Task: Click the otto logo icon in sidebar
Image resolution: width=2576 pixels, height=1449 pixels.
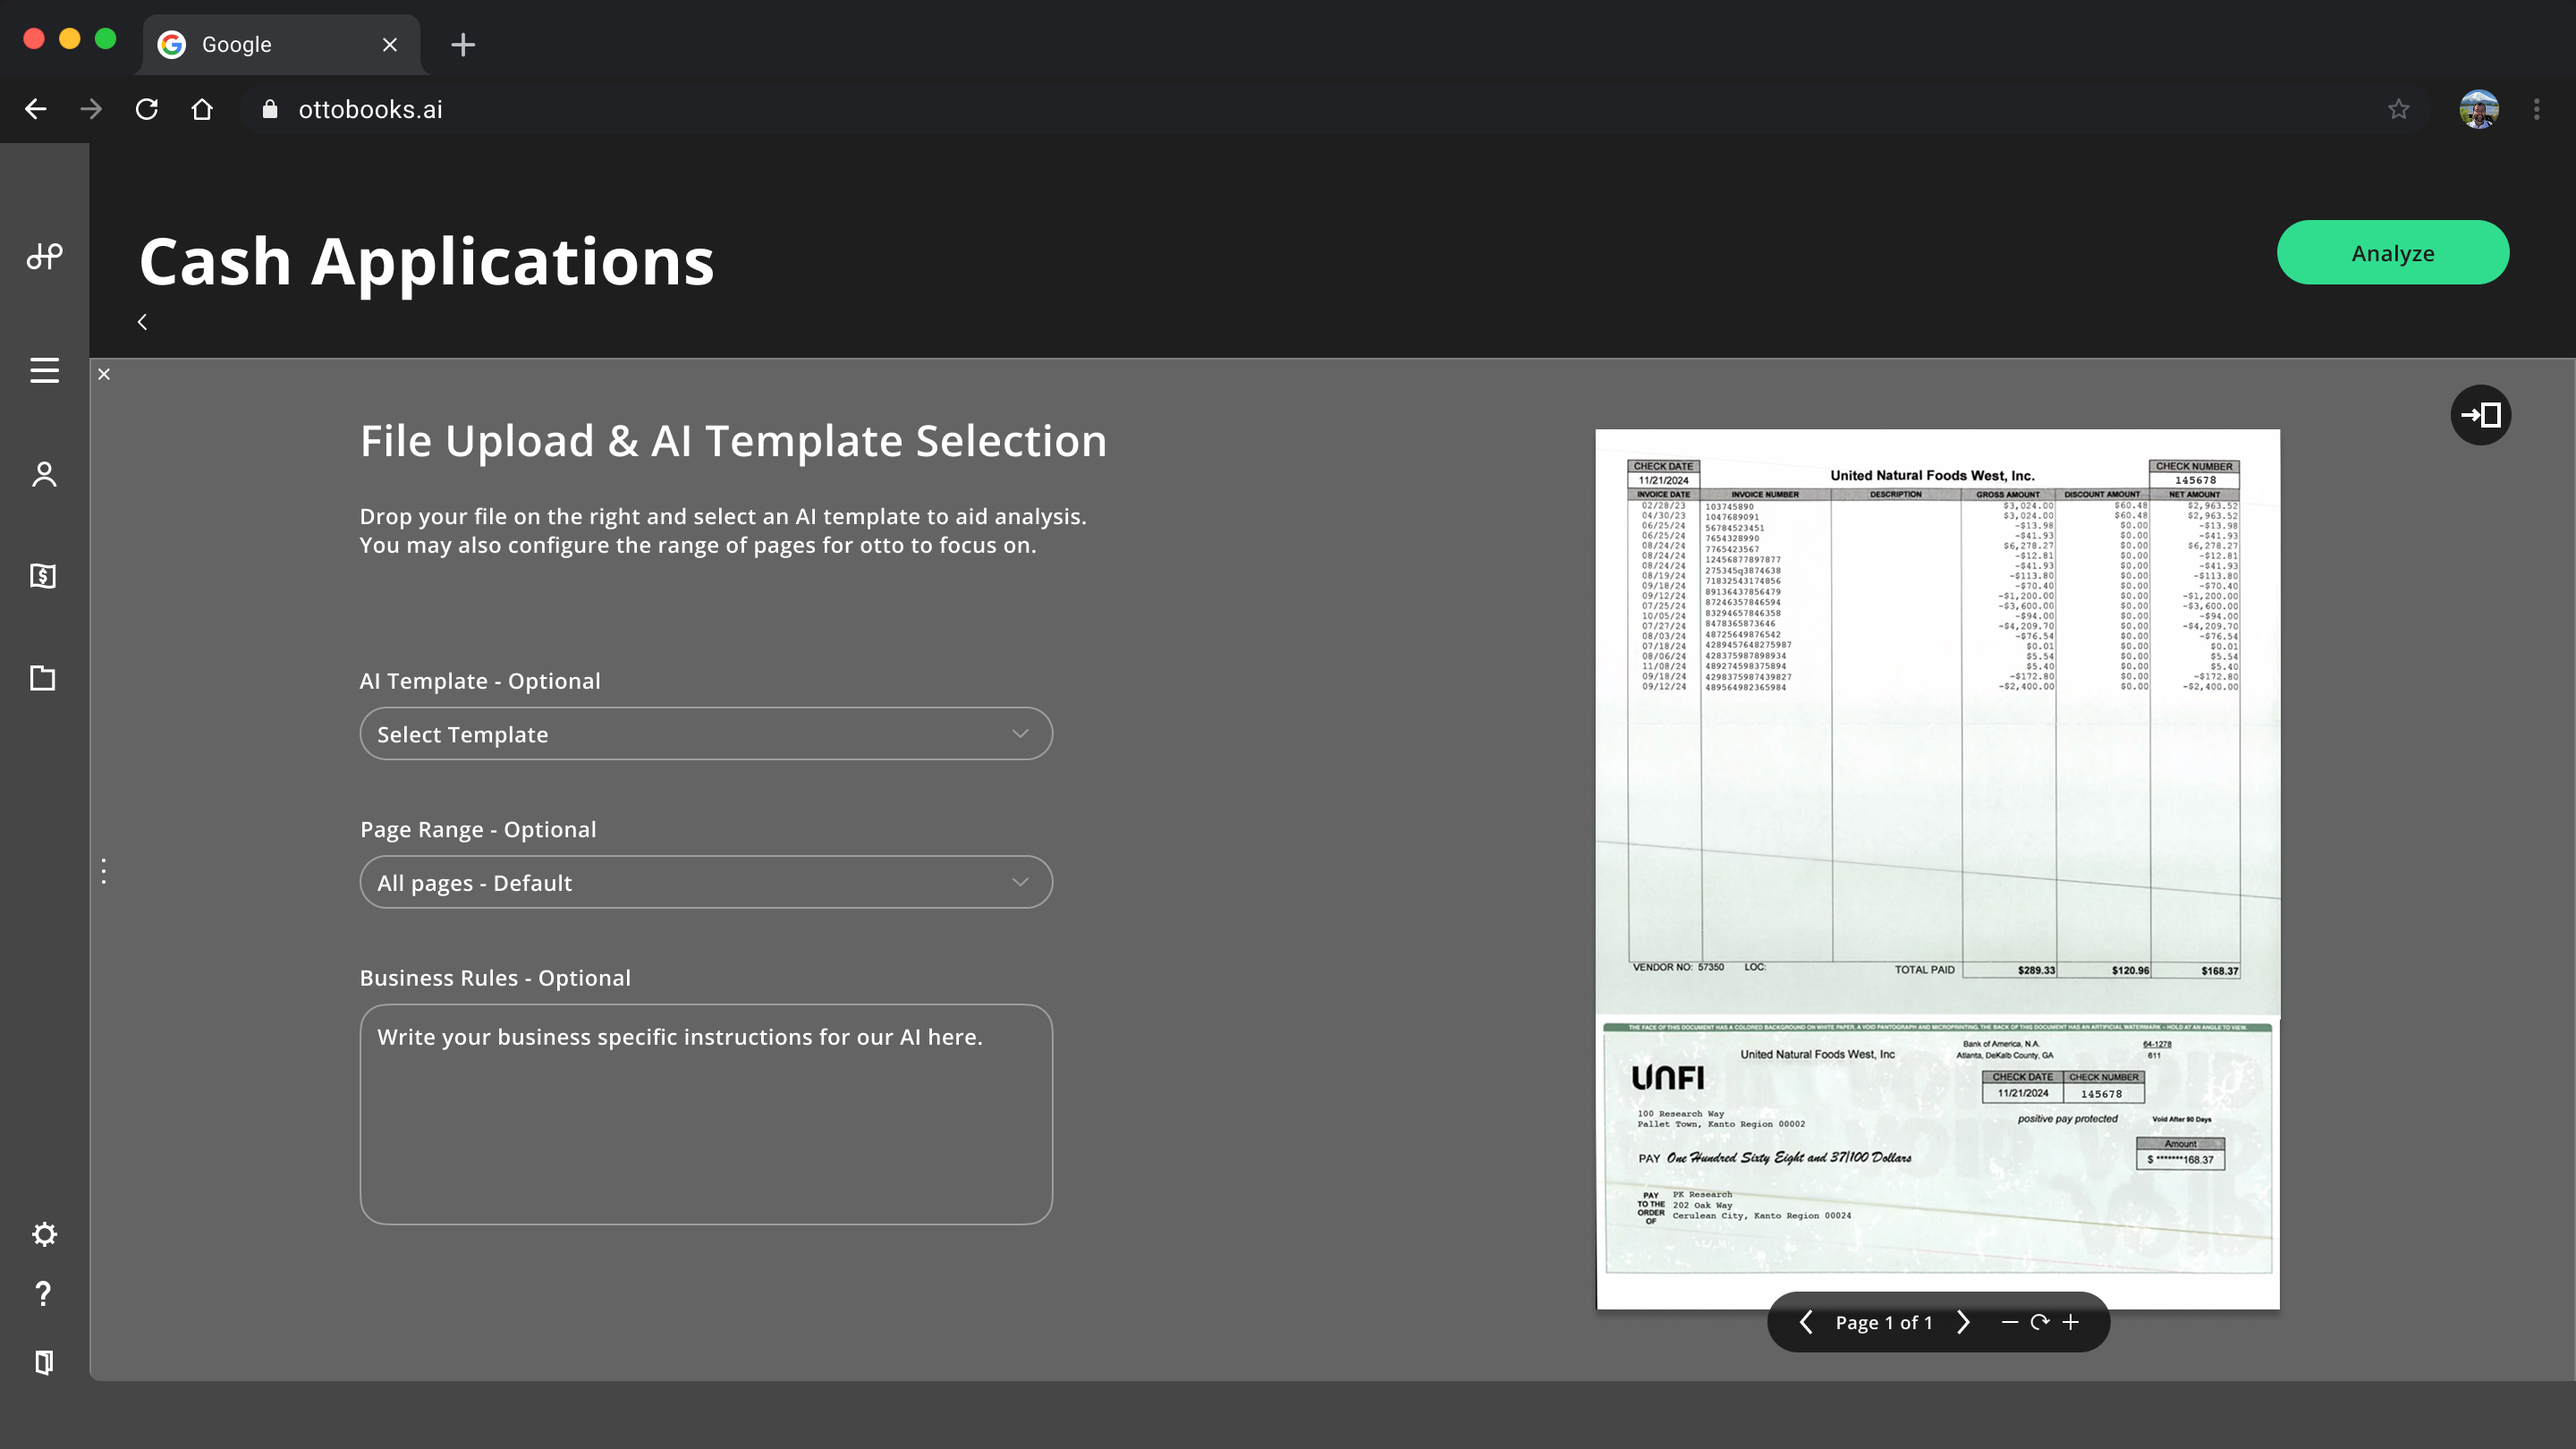Action: tap(44, 257)
